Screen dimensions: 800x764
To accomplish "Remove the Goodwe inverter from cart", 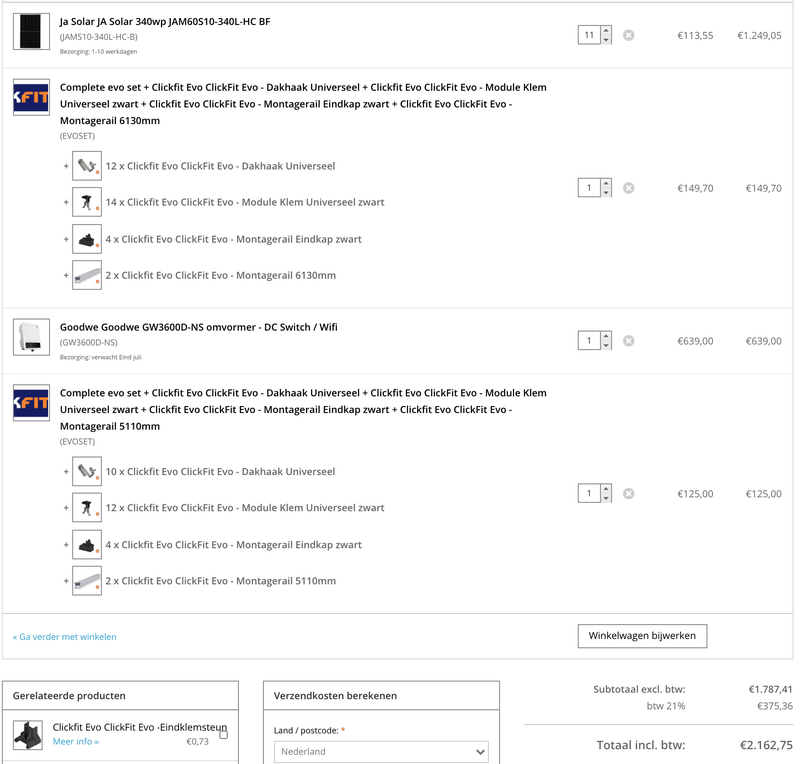I will 628,340.
